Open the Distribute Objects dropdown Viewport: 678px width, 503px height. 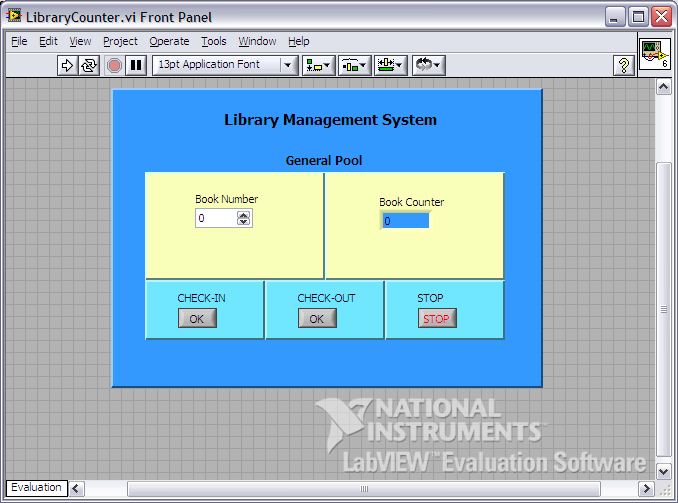[x=355, y=65]
